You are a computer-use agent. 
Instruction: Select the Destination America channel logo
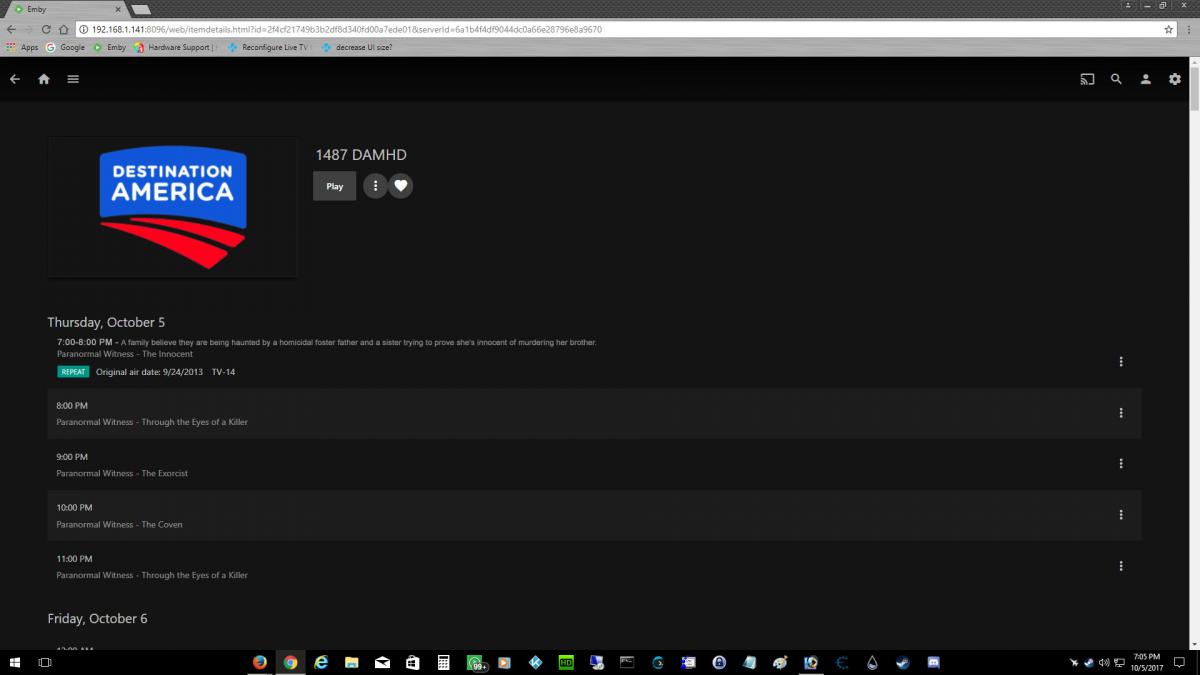(172, 207)
